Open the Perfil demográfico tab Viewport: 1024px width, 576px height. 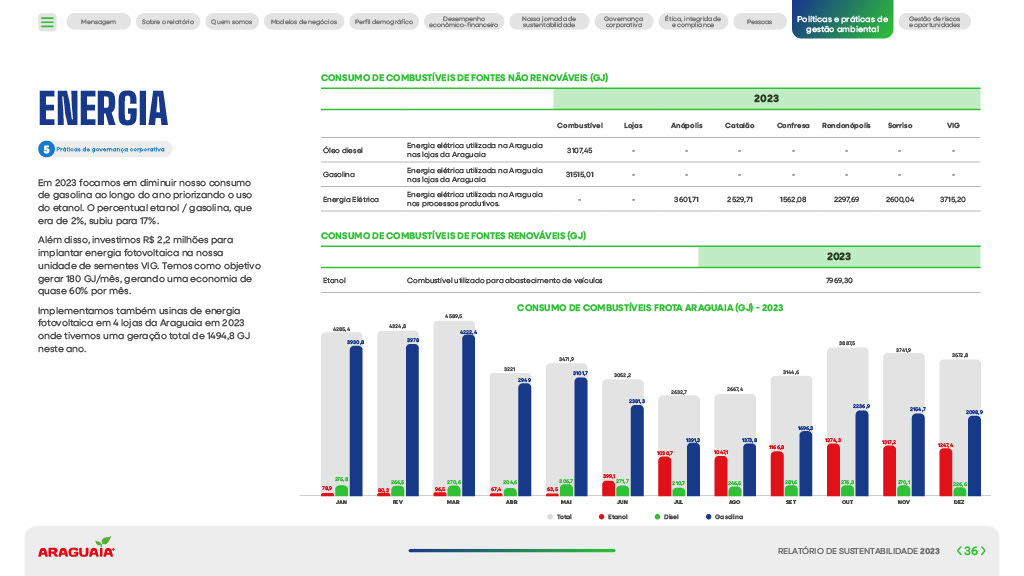(384, 22)
